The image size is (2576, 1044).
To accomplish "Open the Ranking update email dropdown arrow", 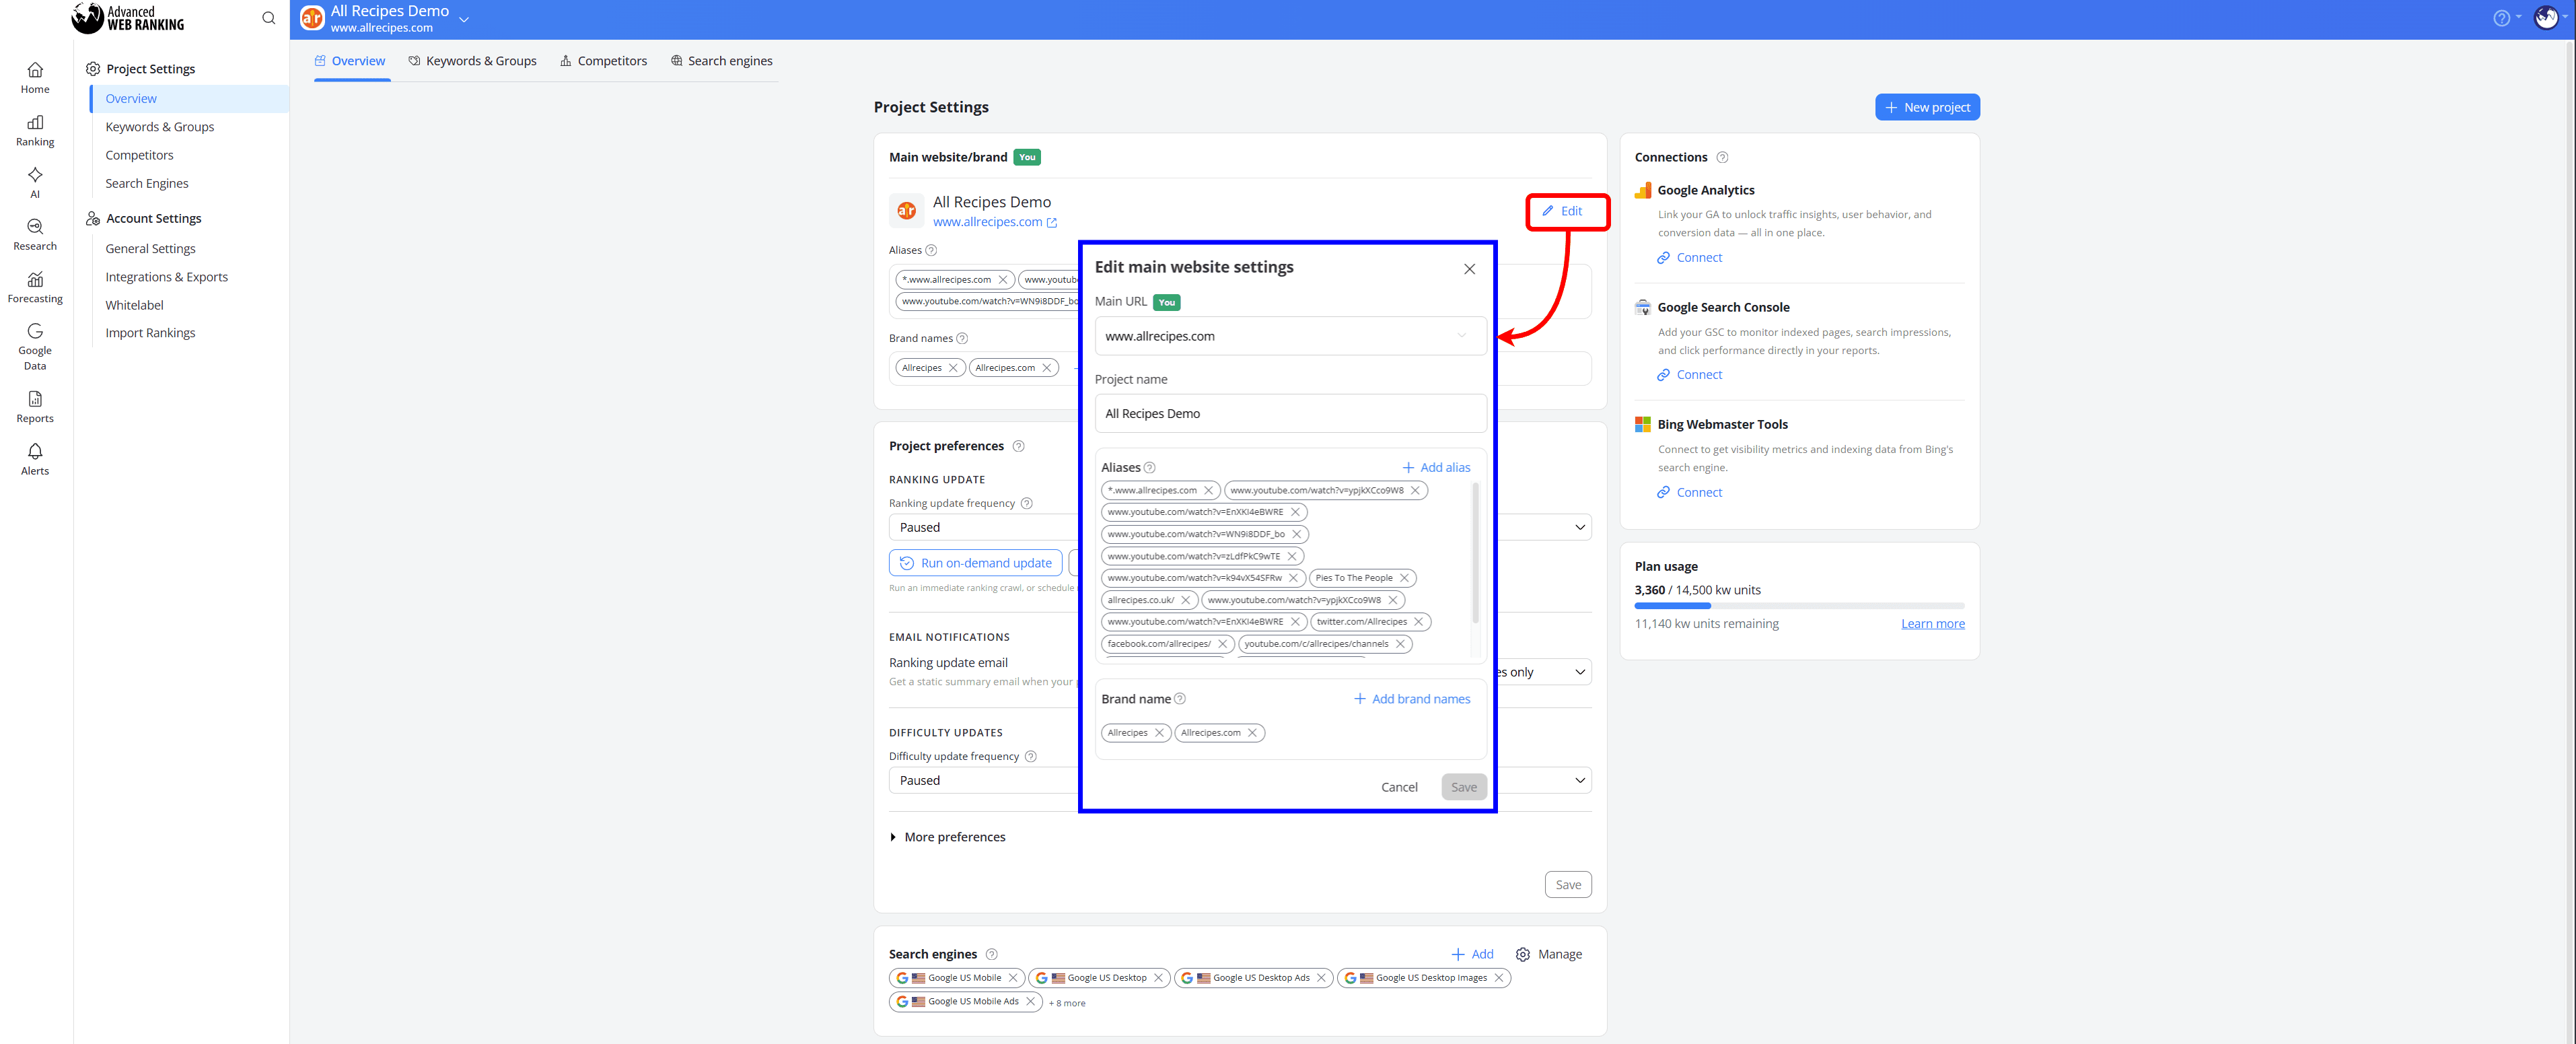I will pos(1580,672).
